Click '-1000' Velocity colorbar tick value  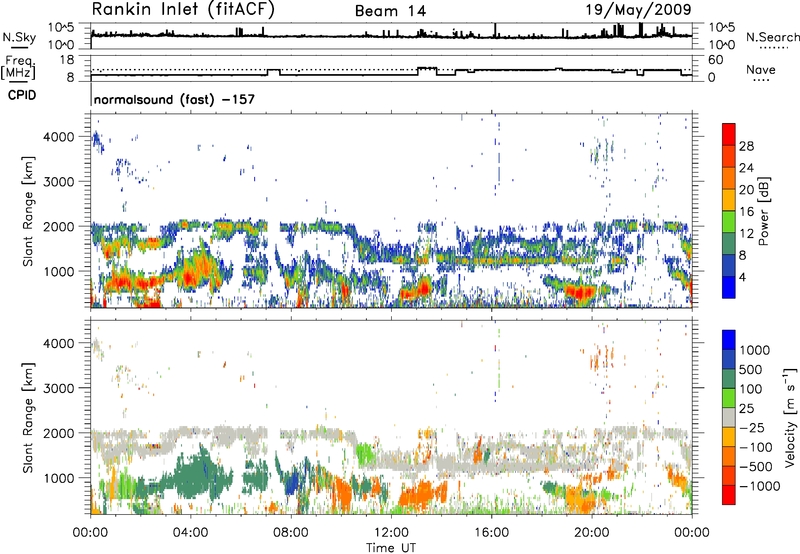pyautogui.click(x=759, y=486)
